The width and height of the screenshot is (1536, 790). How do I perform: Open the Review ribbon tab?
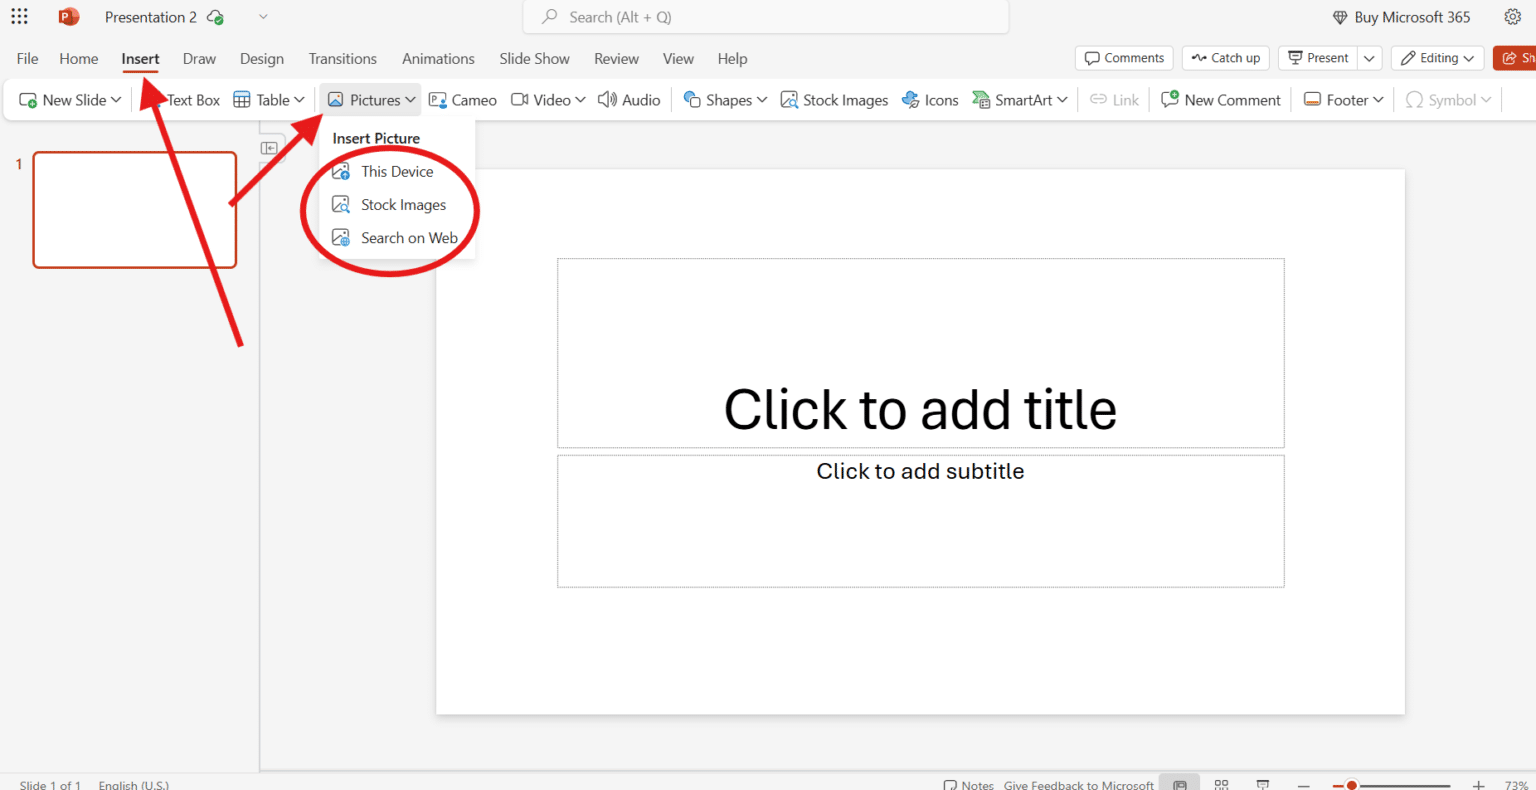tap(616, 58)
